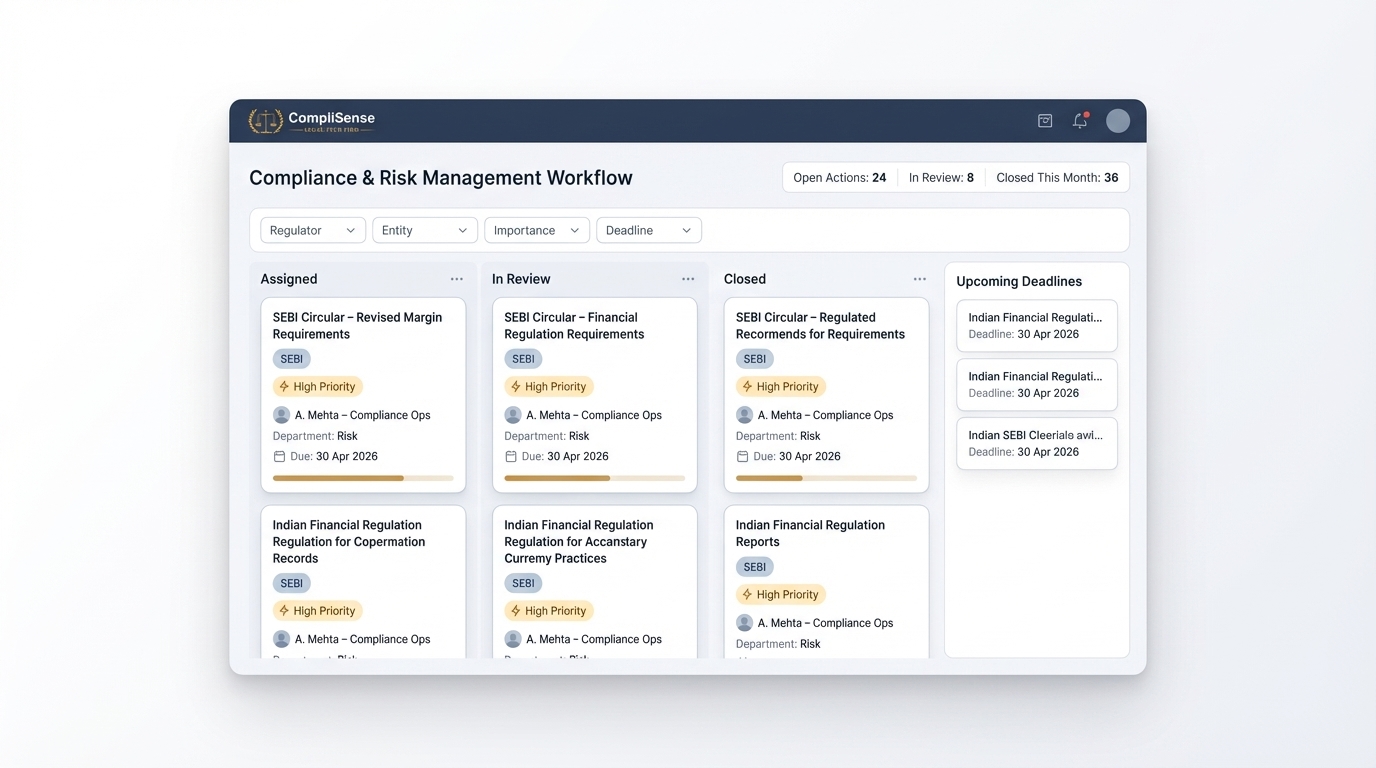This screenshot has width=1376, height=768.
Task: Open the Regulator filter dropdown
Action: 313,230
